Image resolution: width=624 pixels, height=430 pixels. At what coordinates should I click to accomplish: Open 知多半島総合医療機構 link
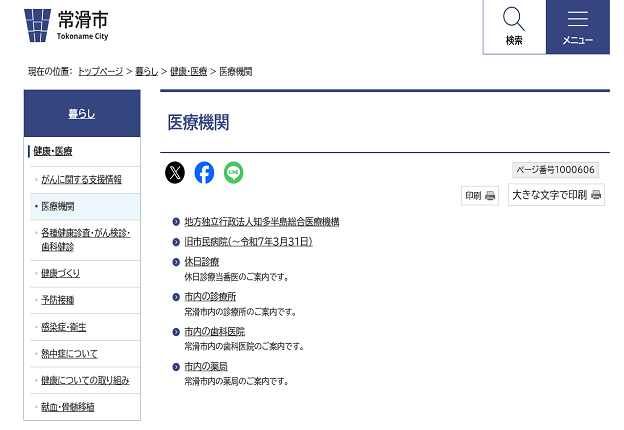[261, 222]
